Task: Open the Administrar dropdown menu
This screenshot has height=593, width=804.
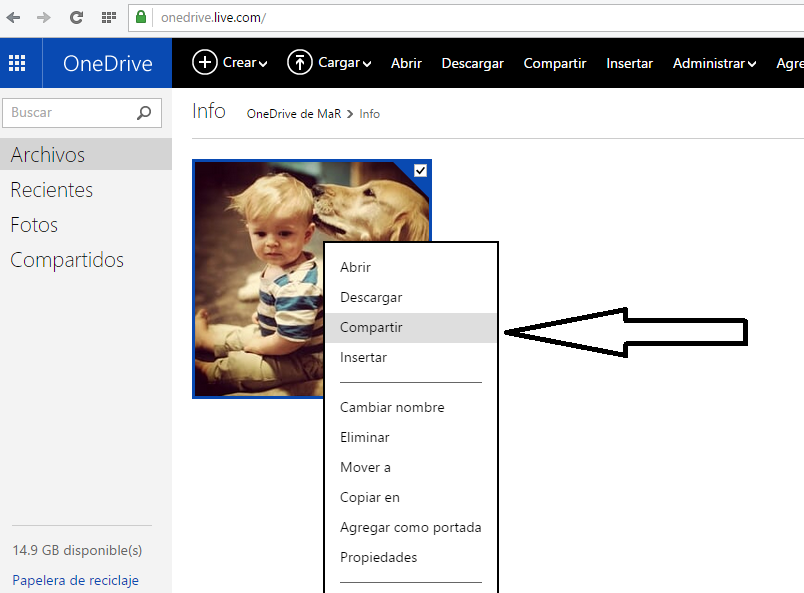Action: pos(714,63)
